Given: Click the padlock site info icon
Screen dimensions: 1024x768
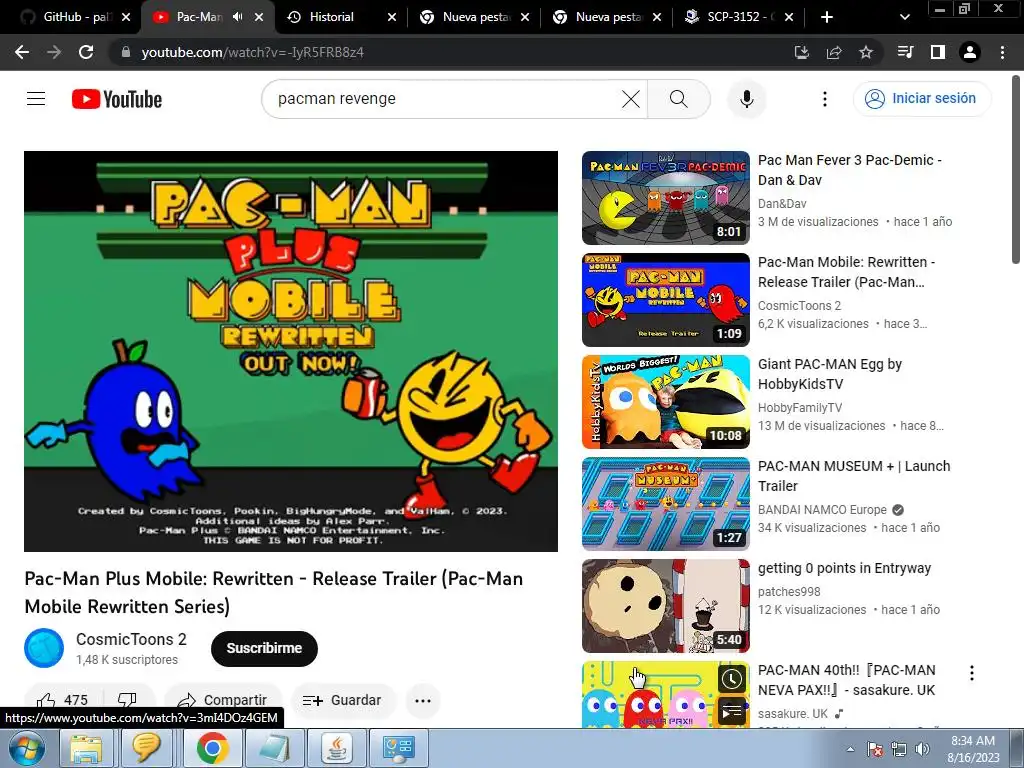Looking at the screenshot, I should coord(126,52).
